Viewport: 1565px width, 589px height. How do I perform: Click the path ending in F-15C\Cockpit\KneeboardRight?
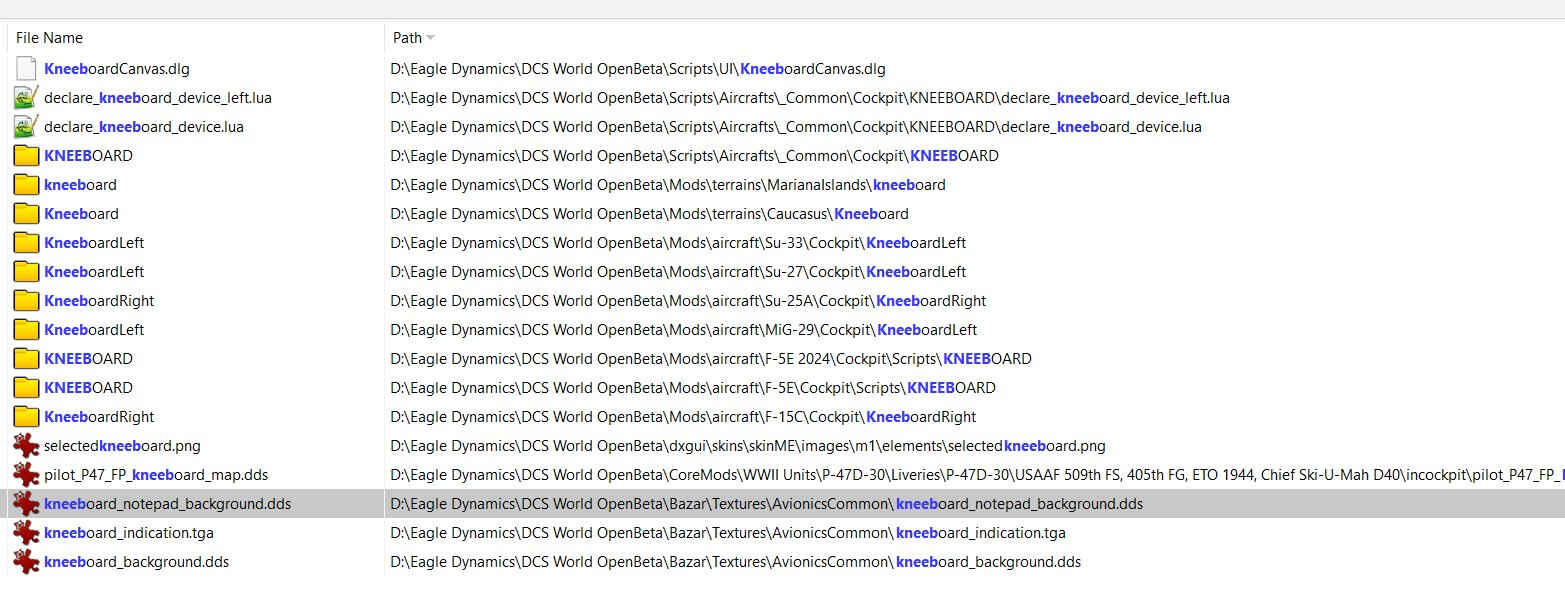click(683, 417)
